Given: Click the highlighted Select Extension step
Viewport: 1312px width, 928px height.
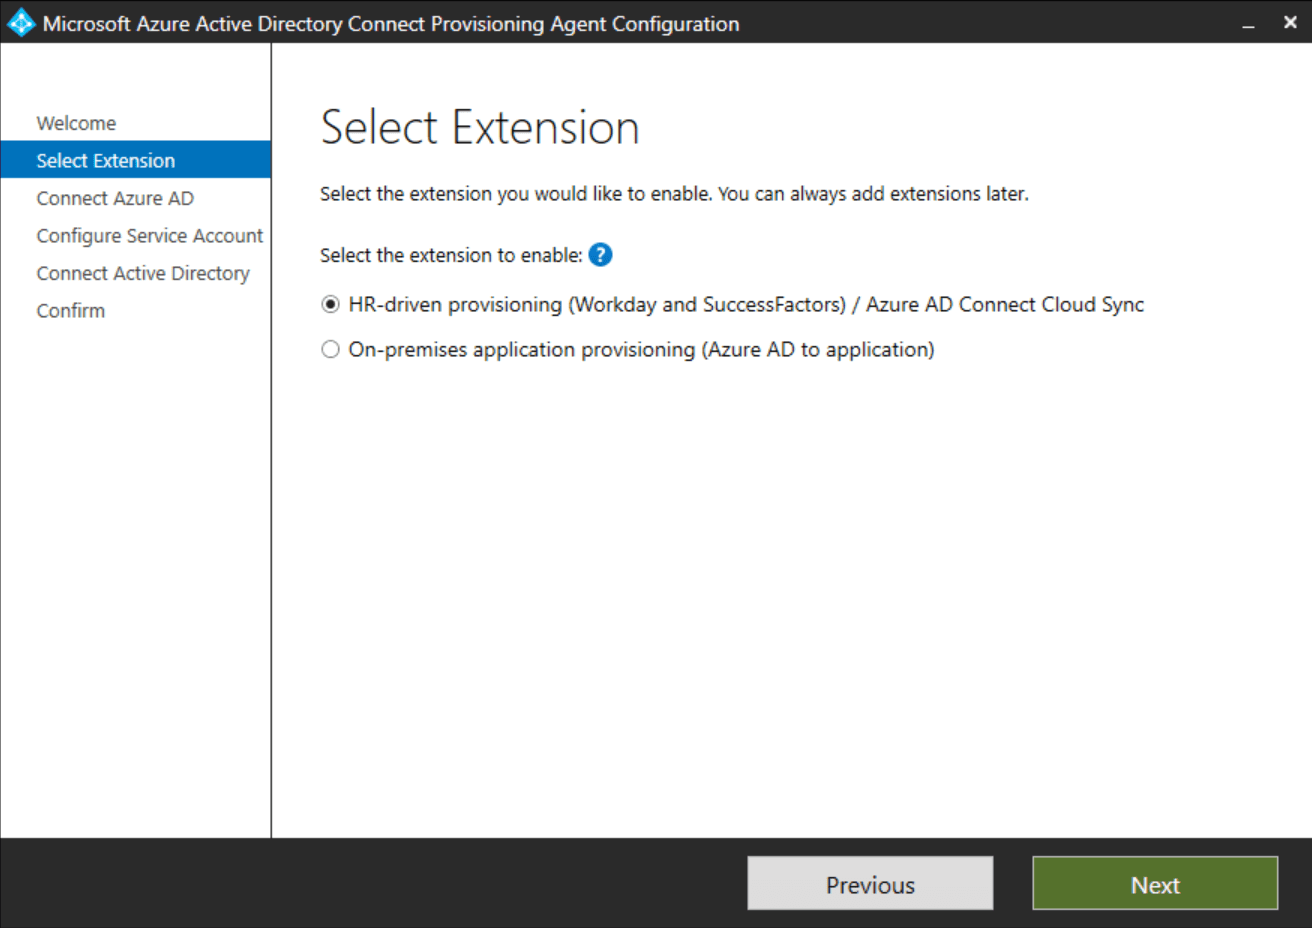Looking at the screenshot, I should coord(105,159).
